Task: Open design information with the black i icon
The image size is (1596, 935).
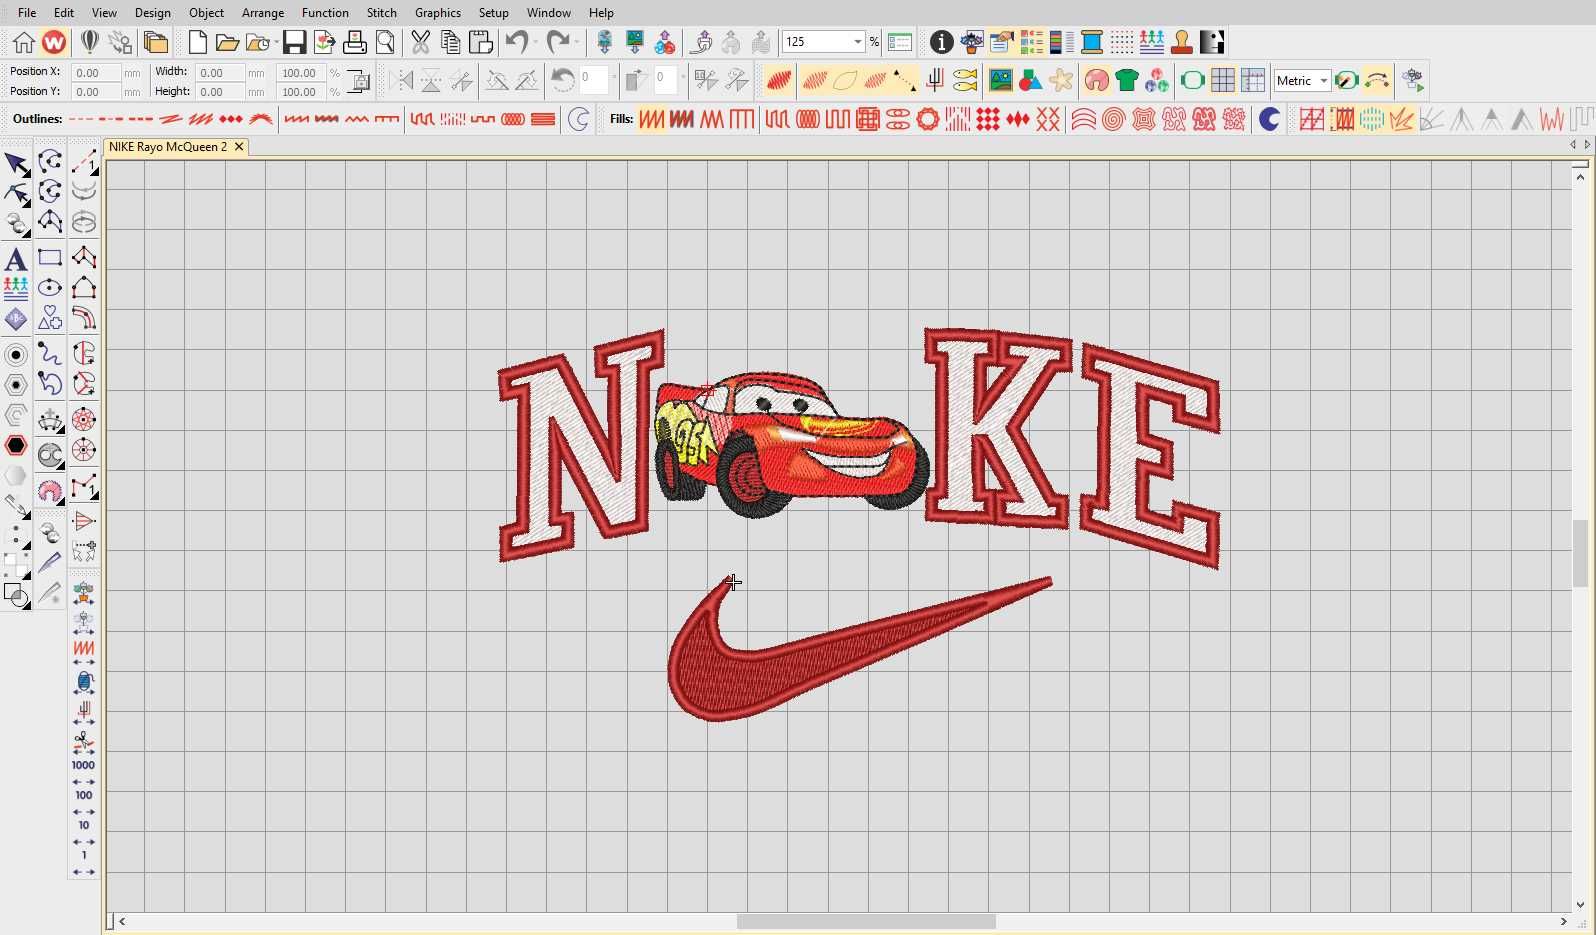Action: click(941, 42)
